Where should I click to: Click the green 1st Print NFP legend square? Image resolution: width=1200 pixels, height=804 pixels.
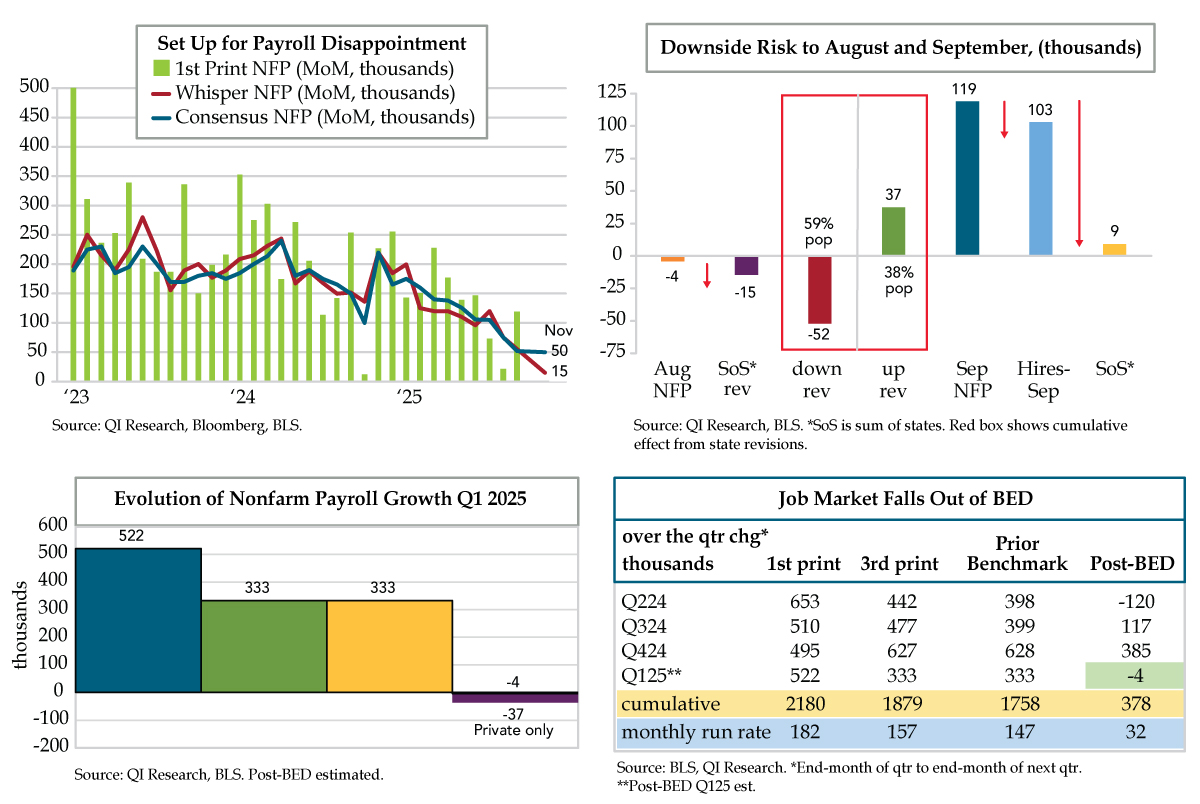click(159, 70)
